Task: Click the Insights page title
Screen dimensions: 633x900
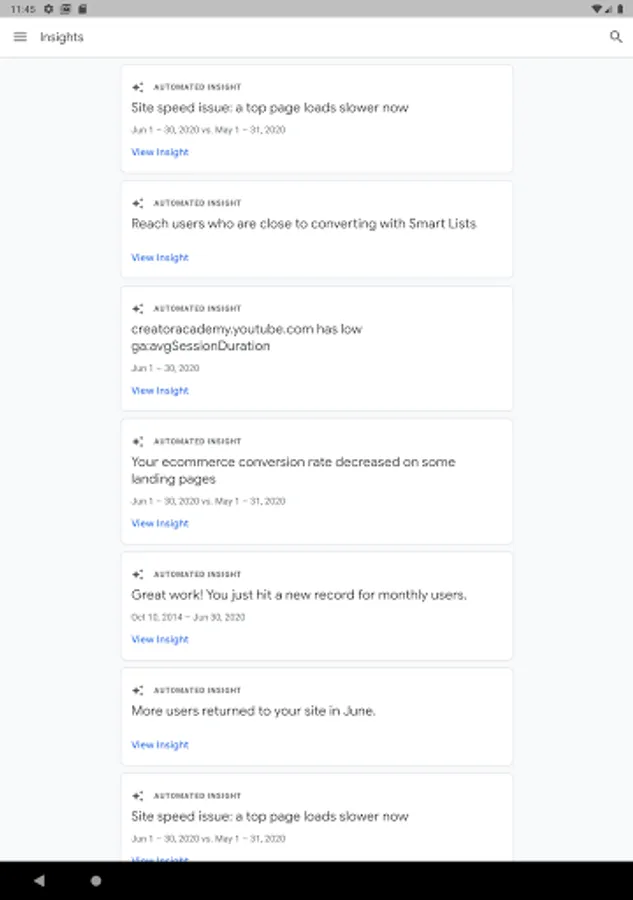Action: [x=62, y=37]
